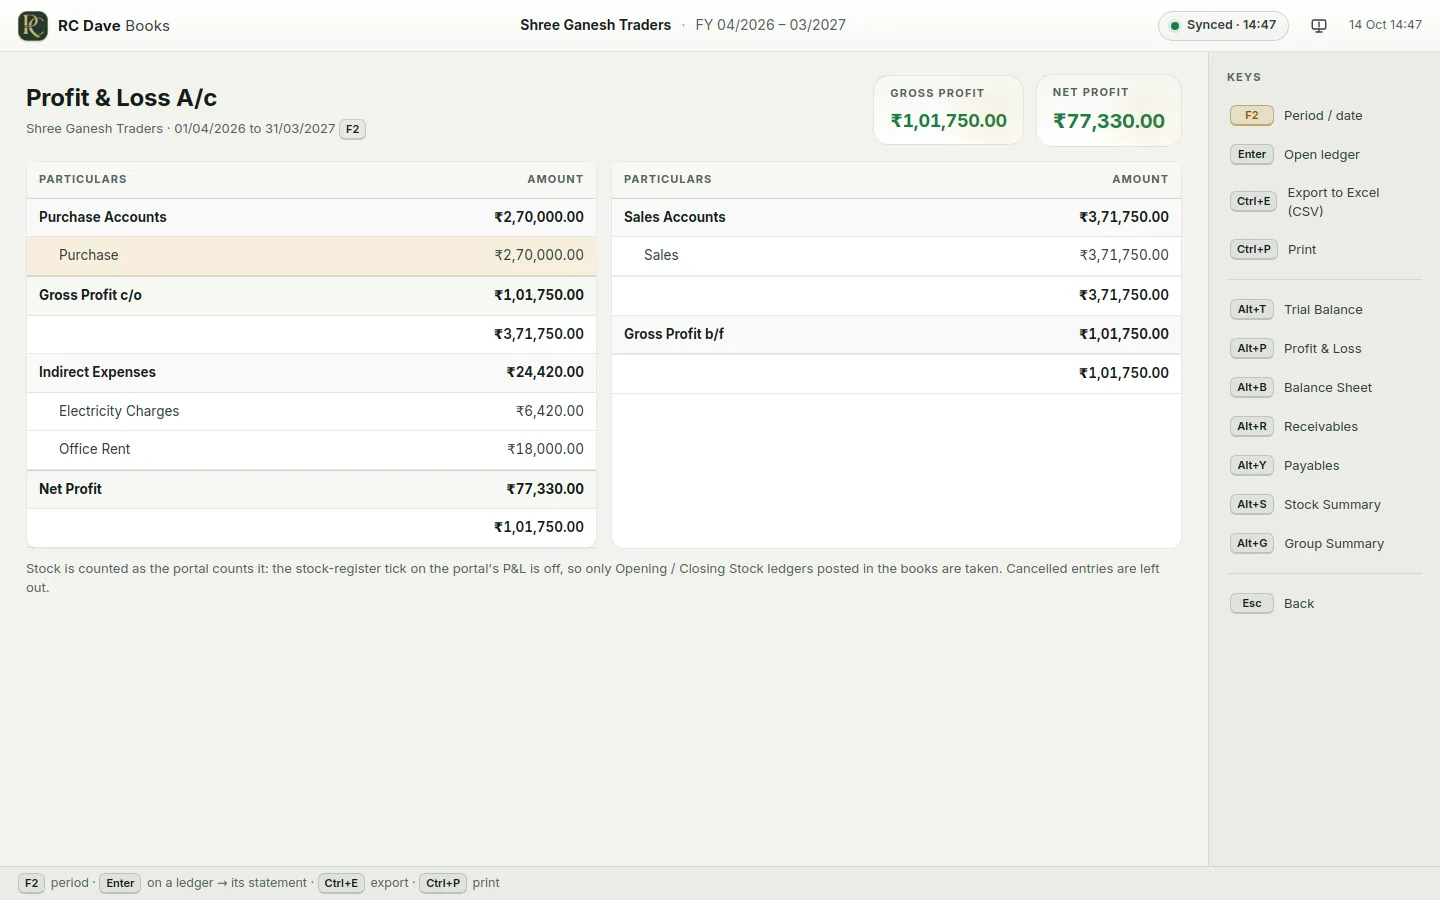
Task: Click the Ctrl+E export key in footer
Action: 341,884
